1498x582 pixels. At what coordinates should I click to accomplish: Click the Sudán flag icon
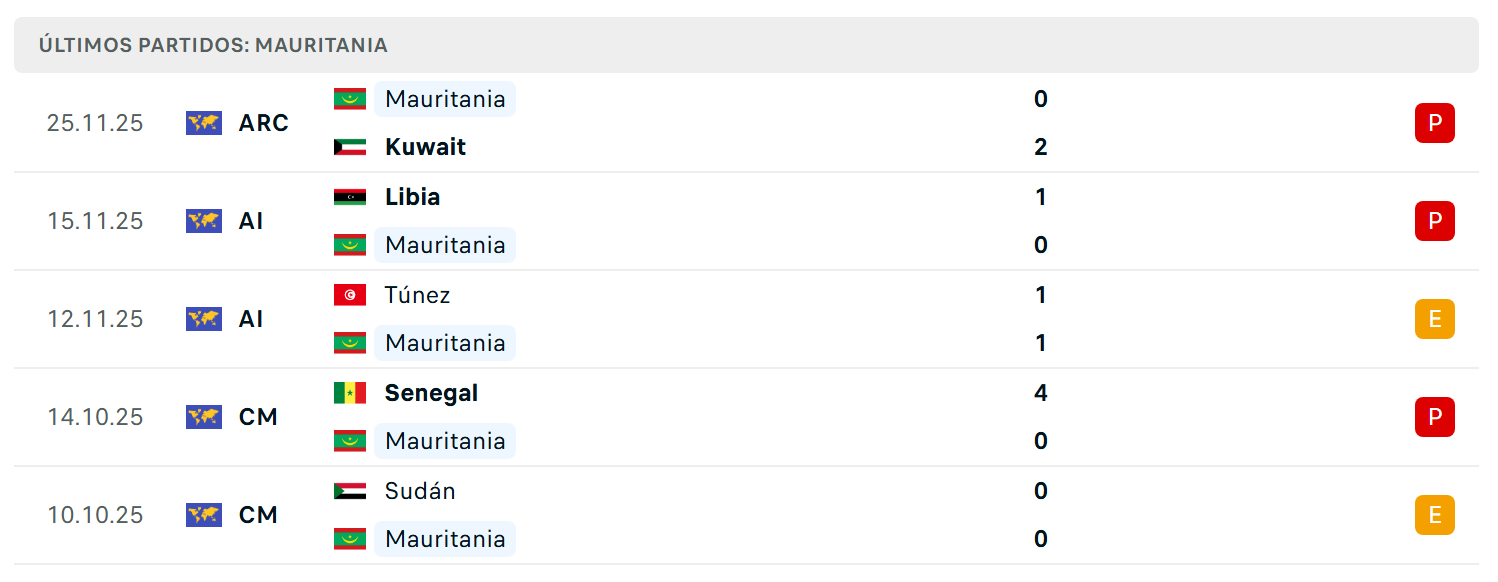click(350, 491)
